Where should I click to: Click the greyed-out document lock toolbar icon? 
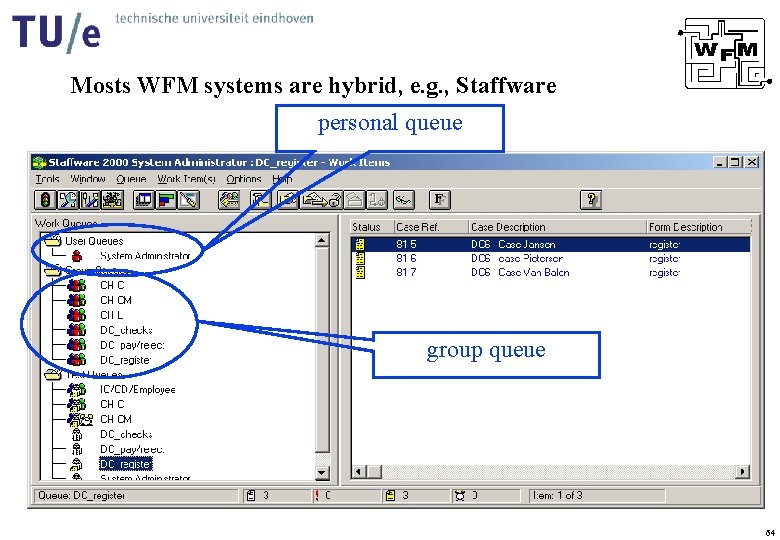tap(377, 200)
